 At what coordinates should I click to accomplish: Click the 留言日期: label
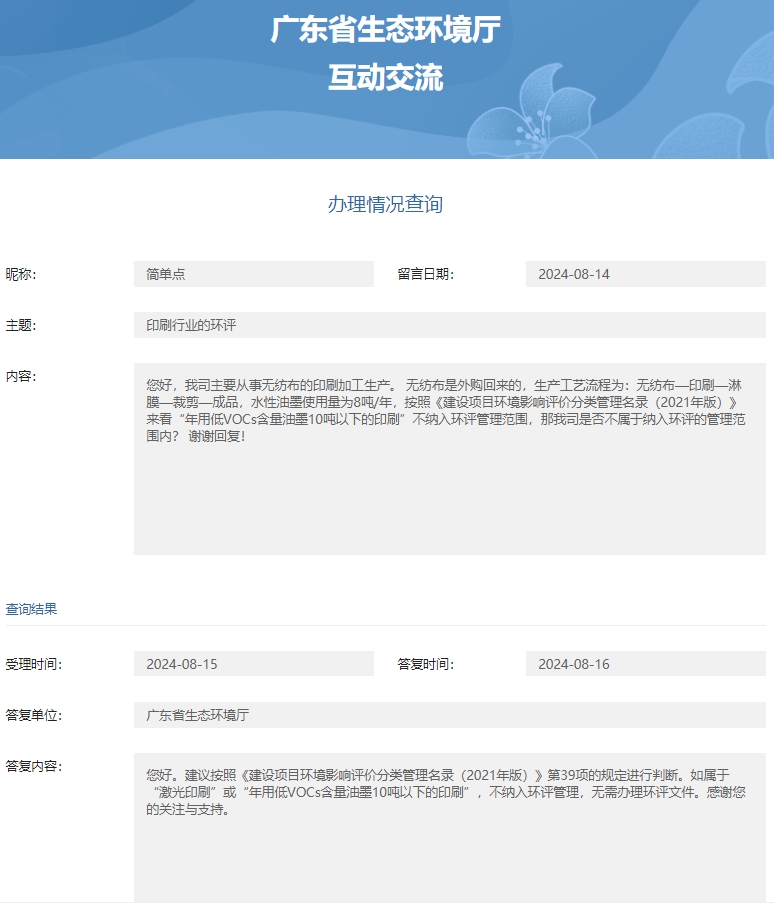point(426,274)
